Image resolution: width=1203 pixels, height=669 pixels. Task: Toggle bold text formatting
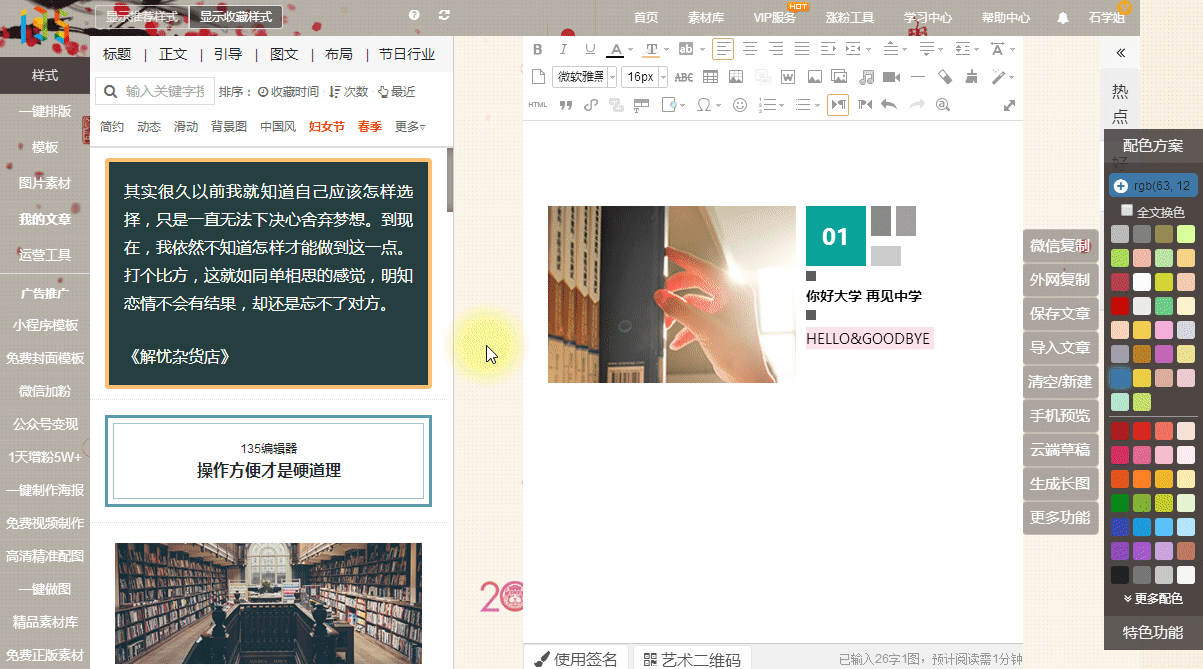click(x=537, y=49)
